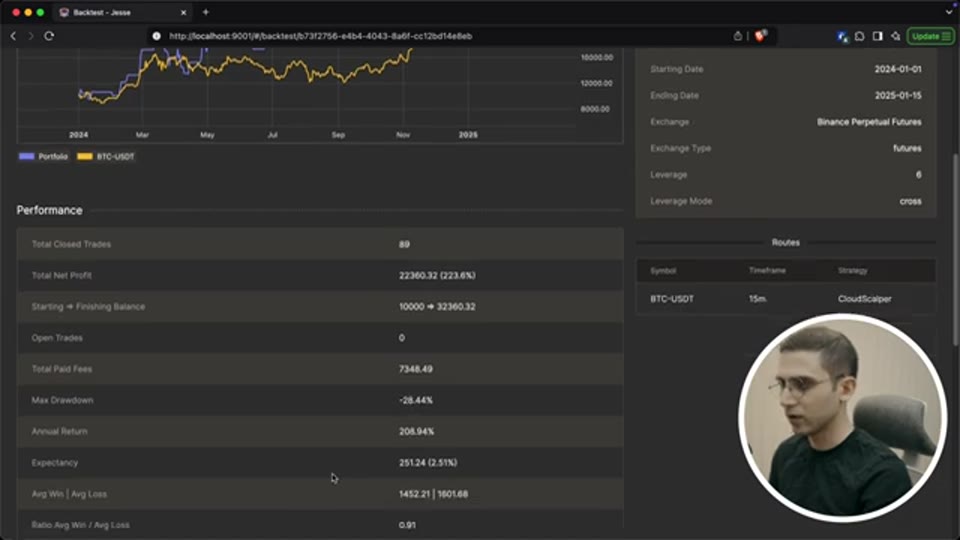Click the Open Trades row
The image size is (960, 540).
(320, 338)
